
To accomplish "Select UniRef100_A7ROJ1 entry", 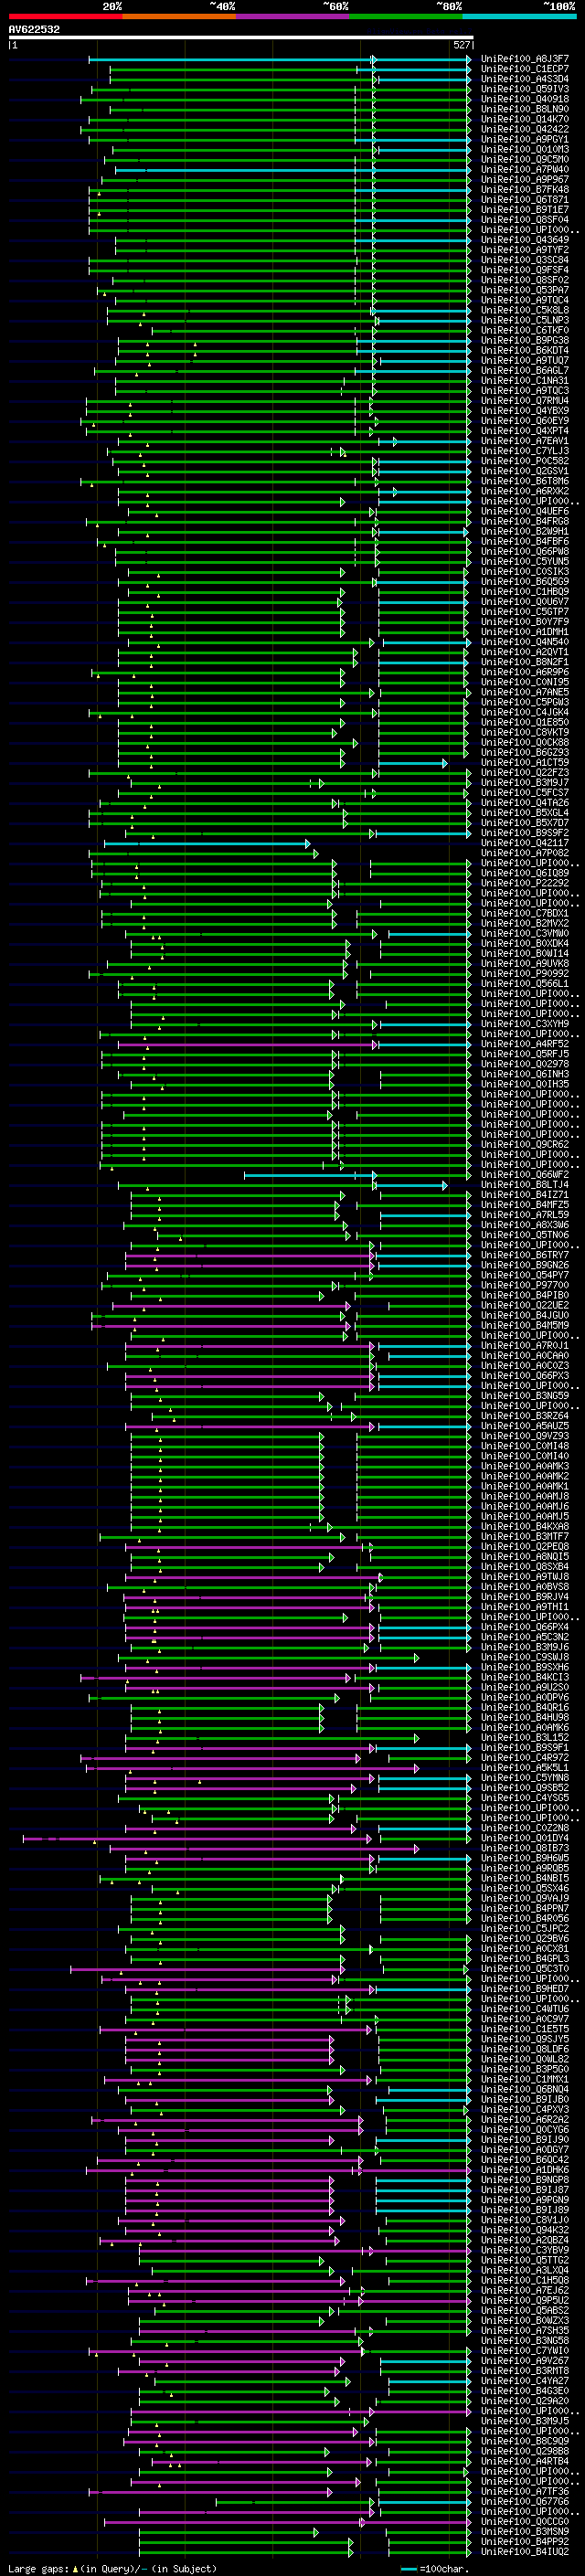I will click(525, 1345).
